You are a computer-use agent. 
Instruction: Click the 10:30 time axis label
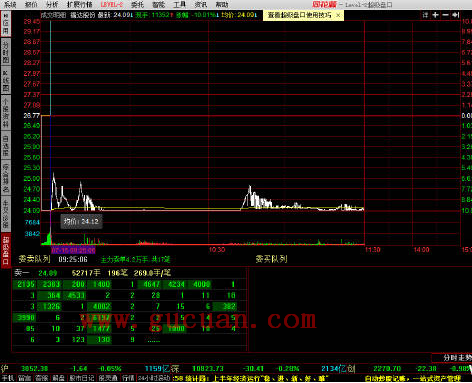point(217,250)
